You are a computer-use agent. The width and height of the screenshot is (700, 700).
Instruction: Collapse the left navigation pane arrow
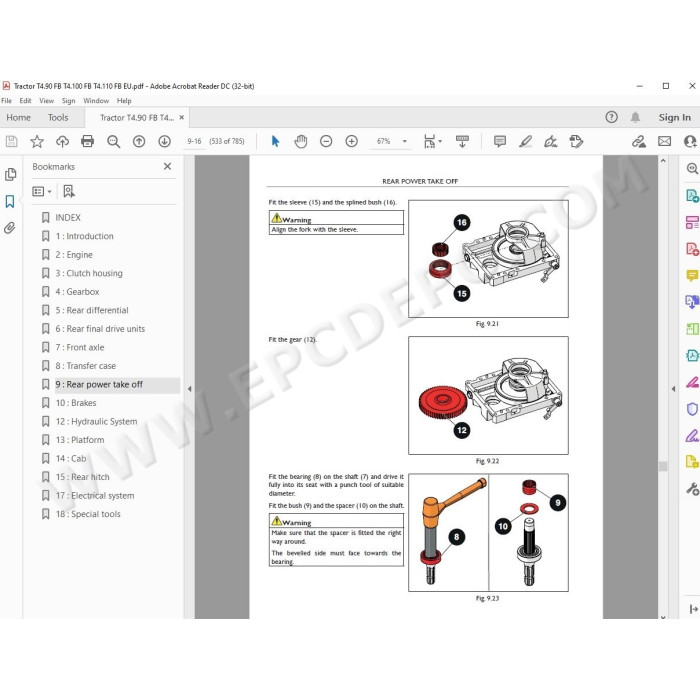(x=189, y=389)
